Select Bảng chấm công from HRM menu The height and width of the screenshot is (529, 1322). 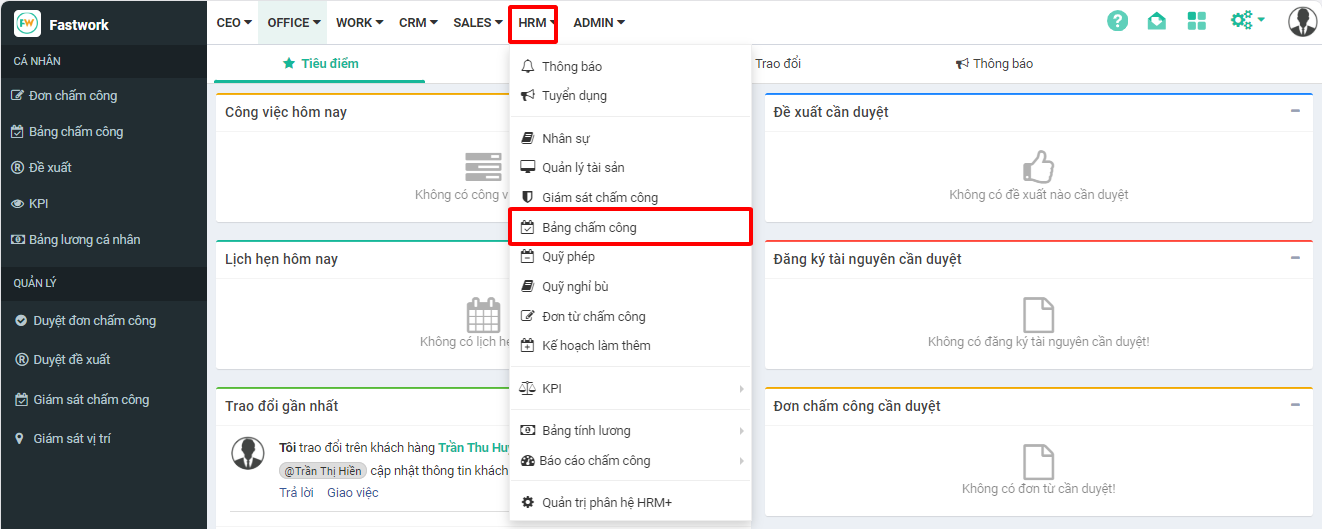[589, 228]
